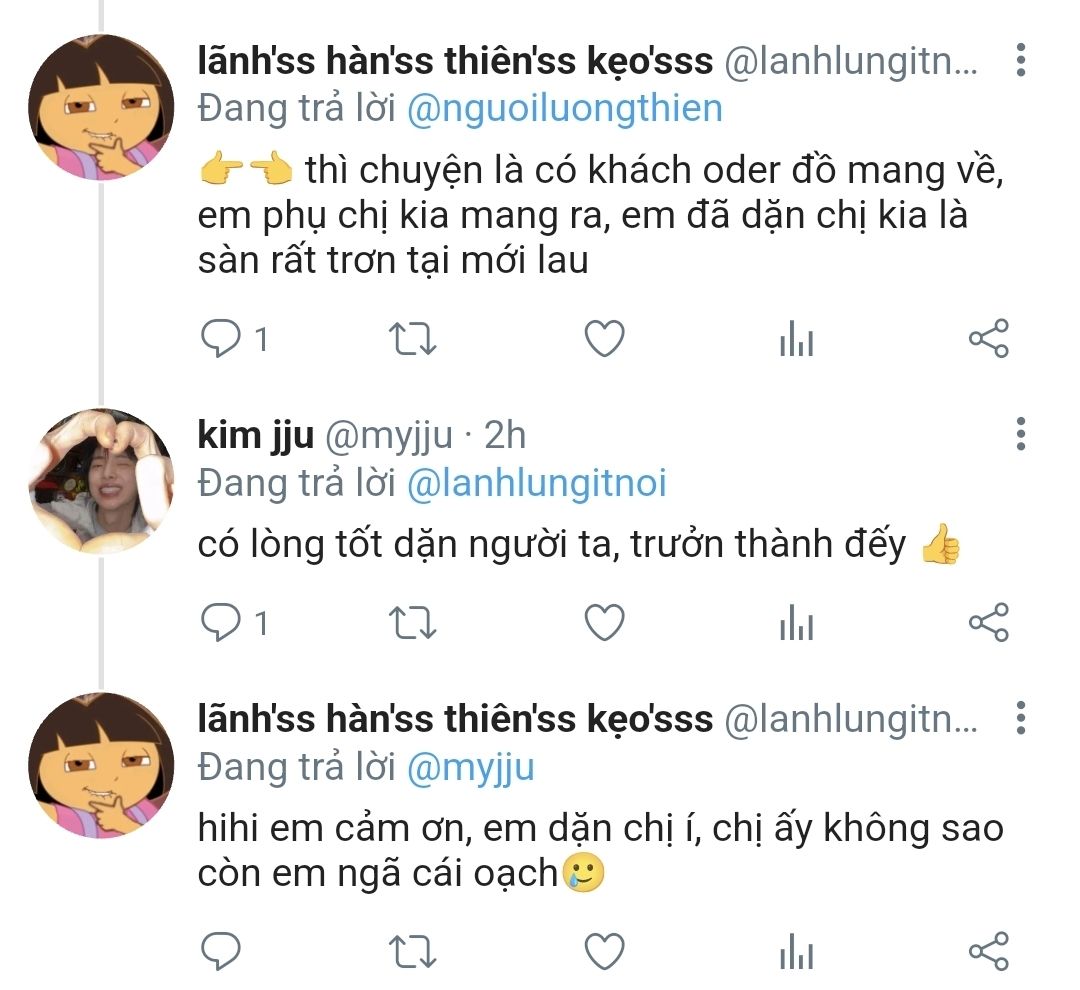Like the first tweet about sàn rất trơn
The width and height of the screenshot is (1080, 990).
604,340
